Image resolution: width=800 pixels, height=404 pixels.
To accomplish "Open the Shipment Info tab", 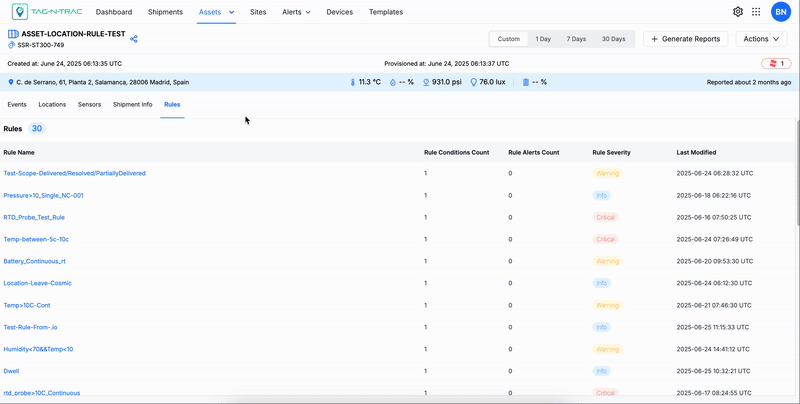I will tap(133, 104).
